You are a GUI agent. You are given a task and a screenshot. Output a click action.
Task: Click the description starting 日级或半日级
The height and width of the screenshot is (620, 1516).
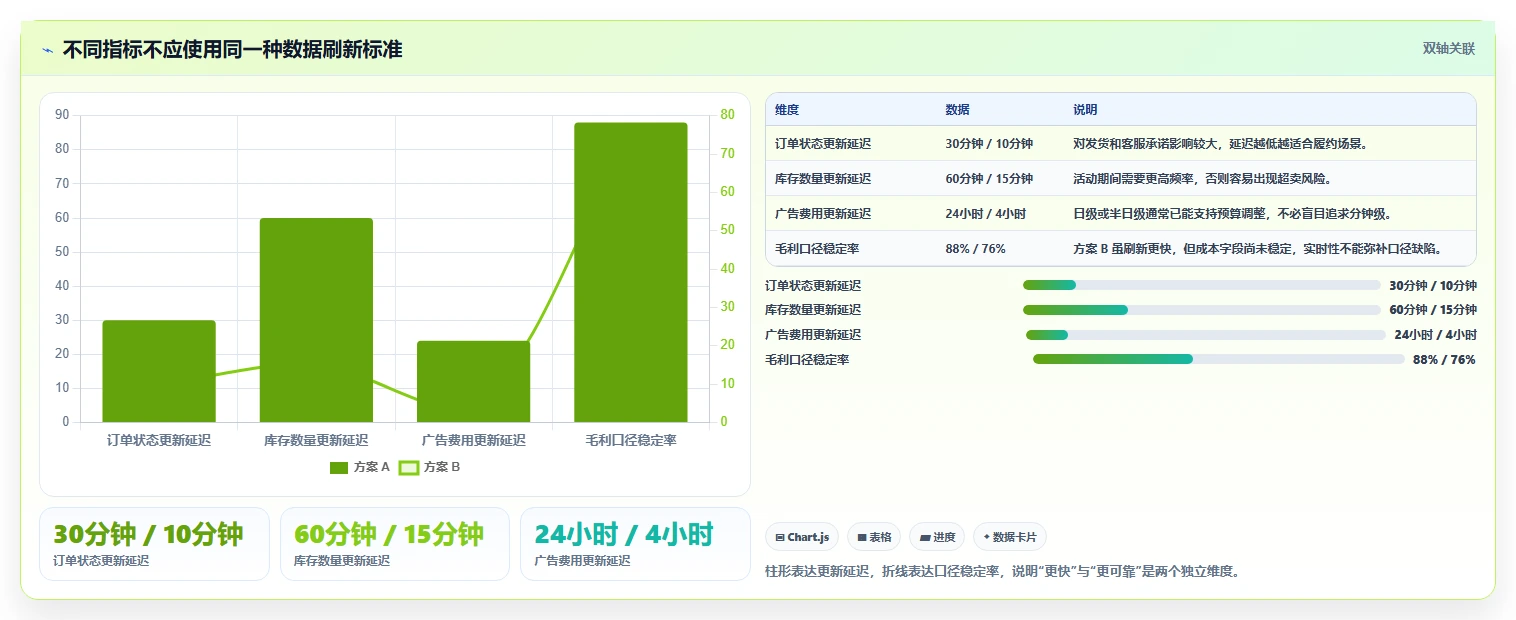click(x=1232, y=214)
